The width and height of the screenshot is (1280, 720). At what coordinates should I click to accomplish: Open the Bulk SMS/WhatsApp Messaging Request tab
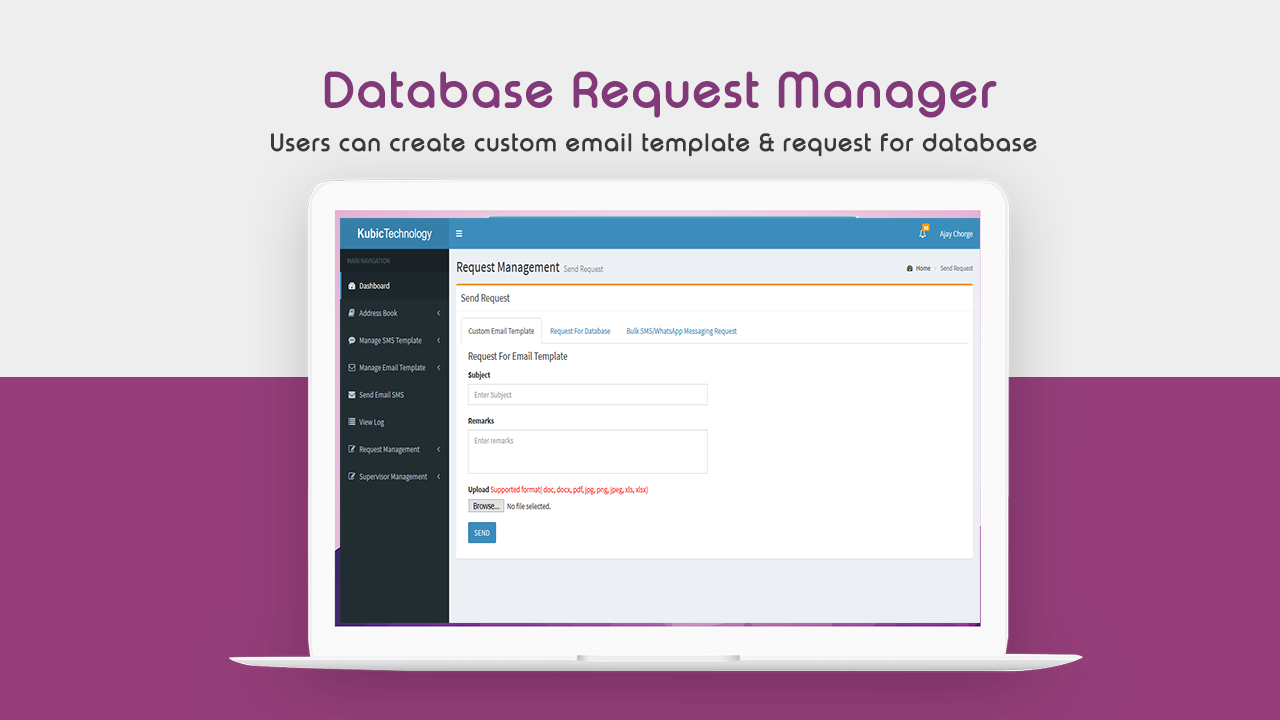click(x=682, y=331)
